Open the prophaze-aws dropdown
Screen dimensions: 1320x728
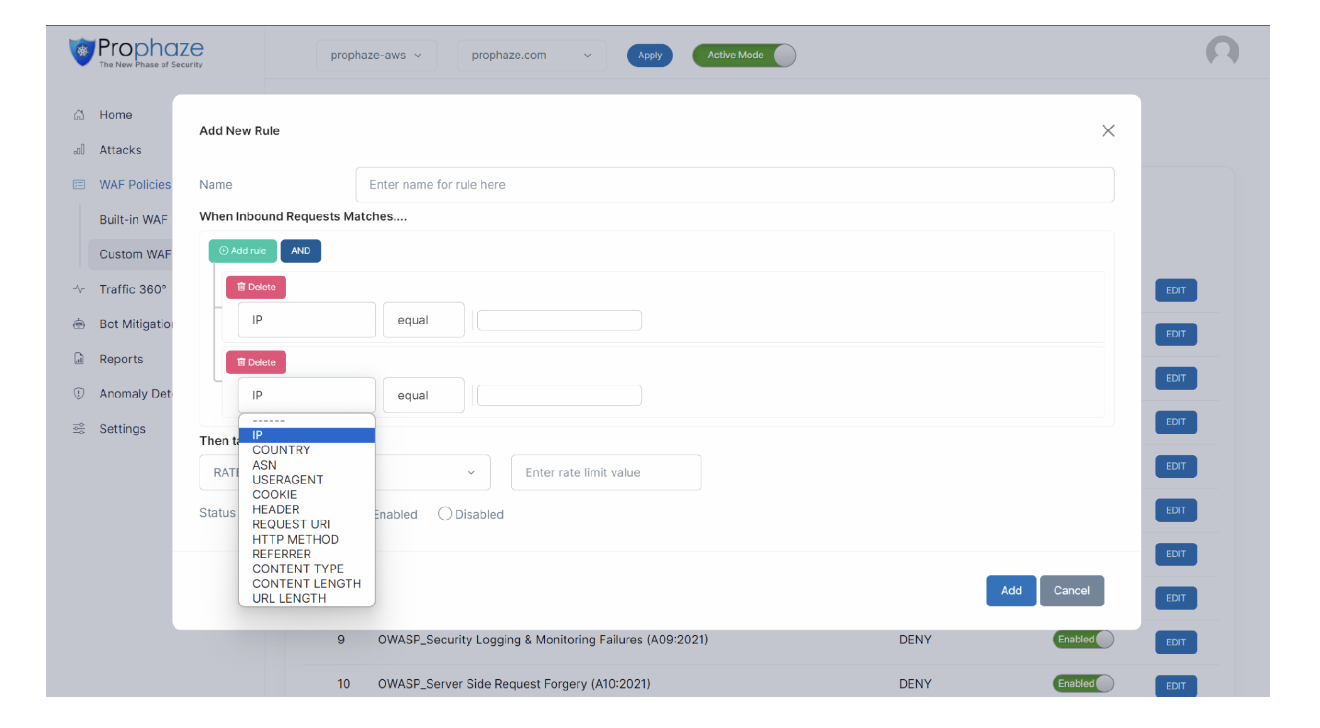pyautogui.click(x=376, y=55)
